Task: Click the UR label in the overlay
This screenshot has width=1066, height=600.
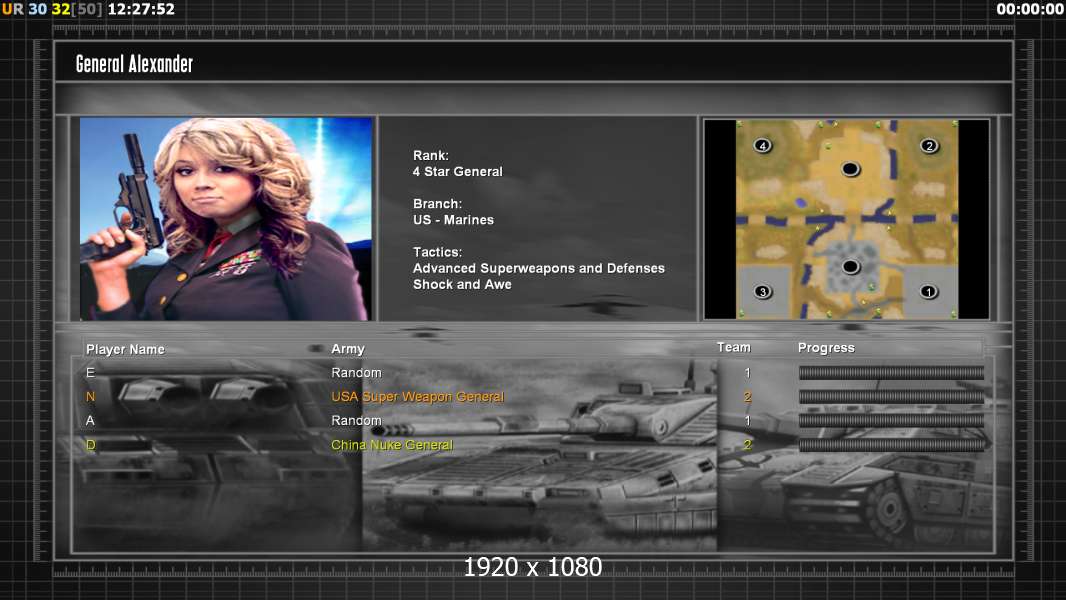Action: (x=12, y=10)
